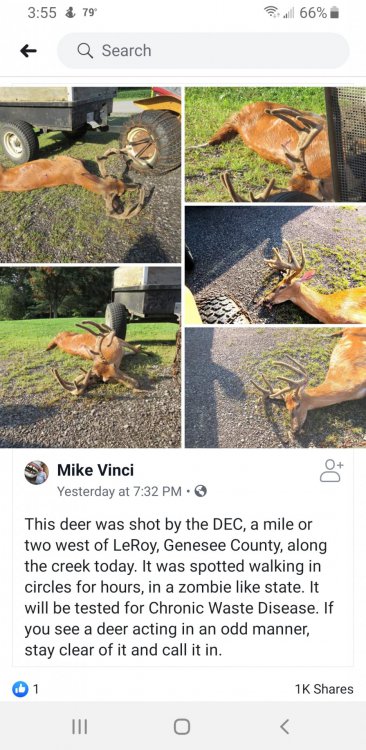Open bottom-right deer photo on gravel
Viewport: 366px width, 750px height.
[x=276, y=388]
